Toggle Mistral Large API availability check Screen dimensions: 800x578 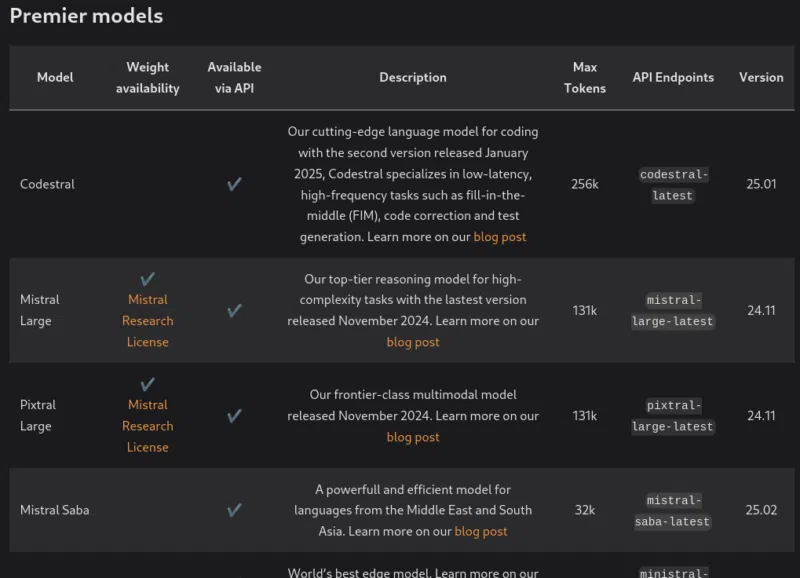[234, 311]
